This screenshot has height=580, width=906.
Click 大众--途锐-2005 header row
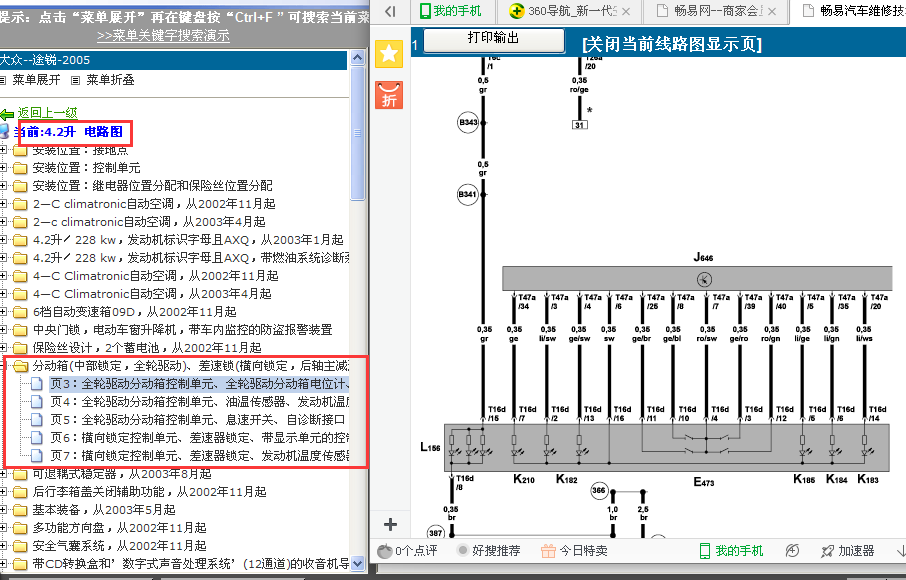coord(173,60)
